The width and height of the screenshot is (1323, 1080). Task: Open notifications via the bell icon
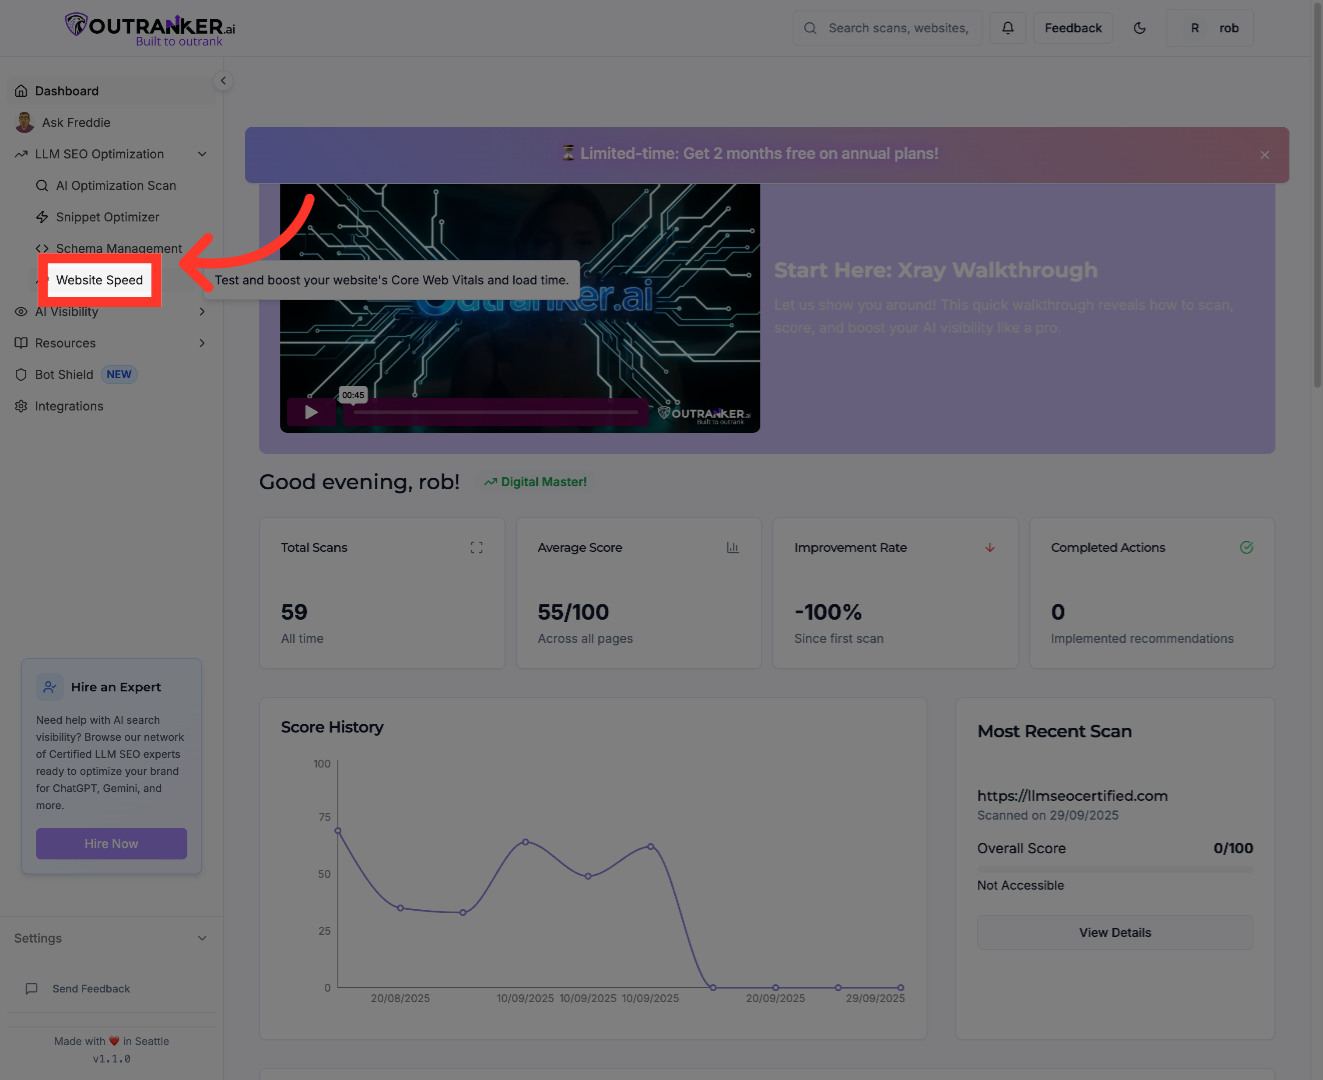click(1008, 27)
